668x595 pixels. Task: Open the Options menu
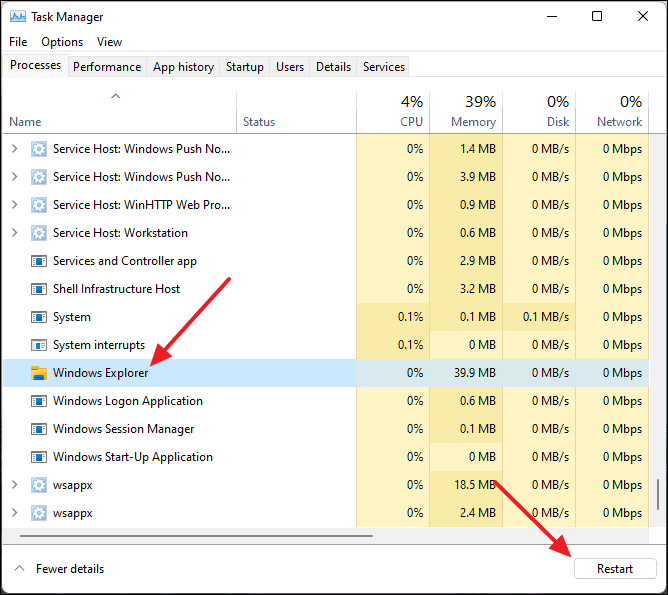[x=62, y=42]
